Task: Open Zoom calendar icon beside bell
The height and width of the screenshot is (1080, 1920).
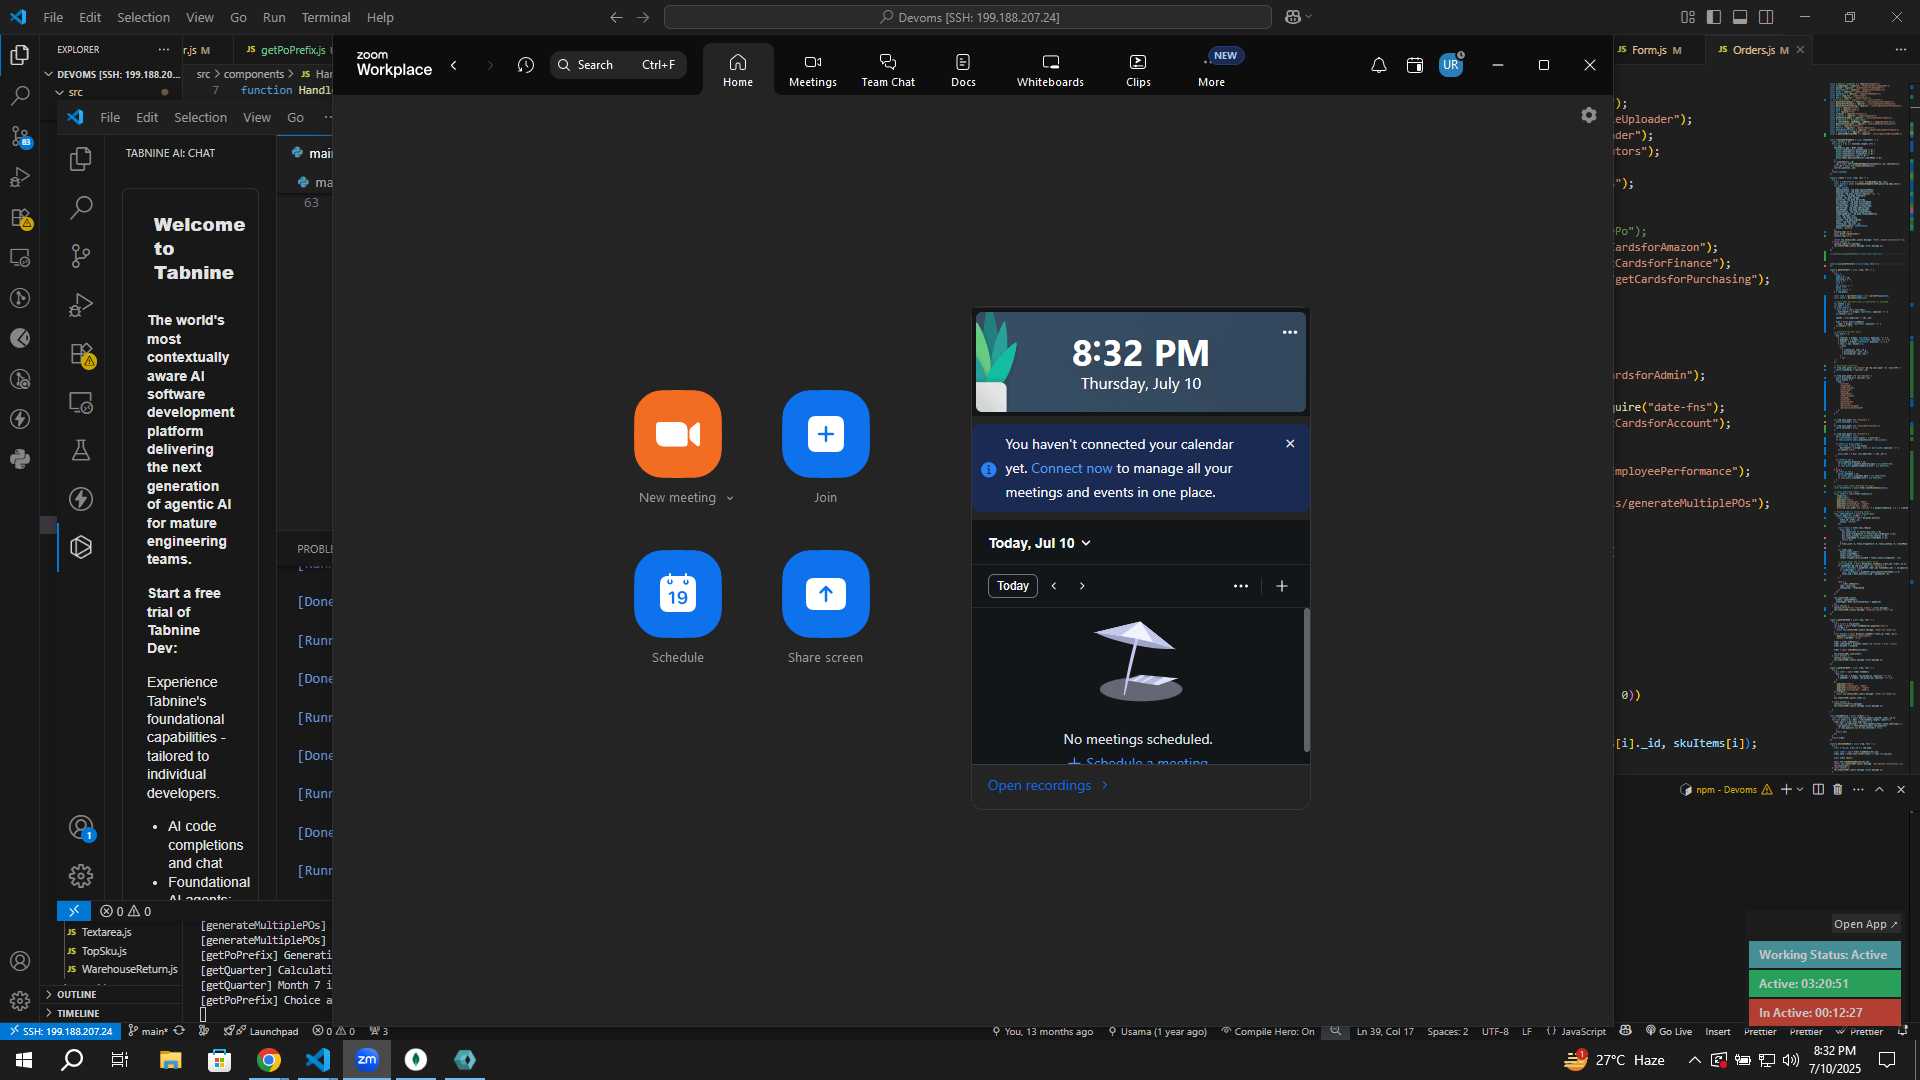Action: click(1415, 65)
